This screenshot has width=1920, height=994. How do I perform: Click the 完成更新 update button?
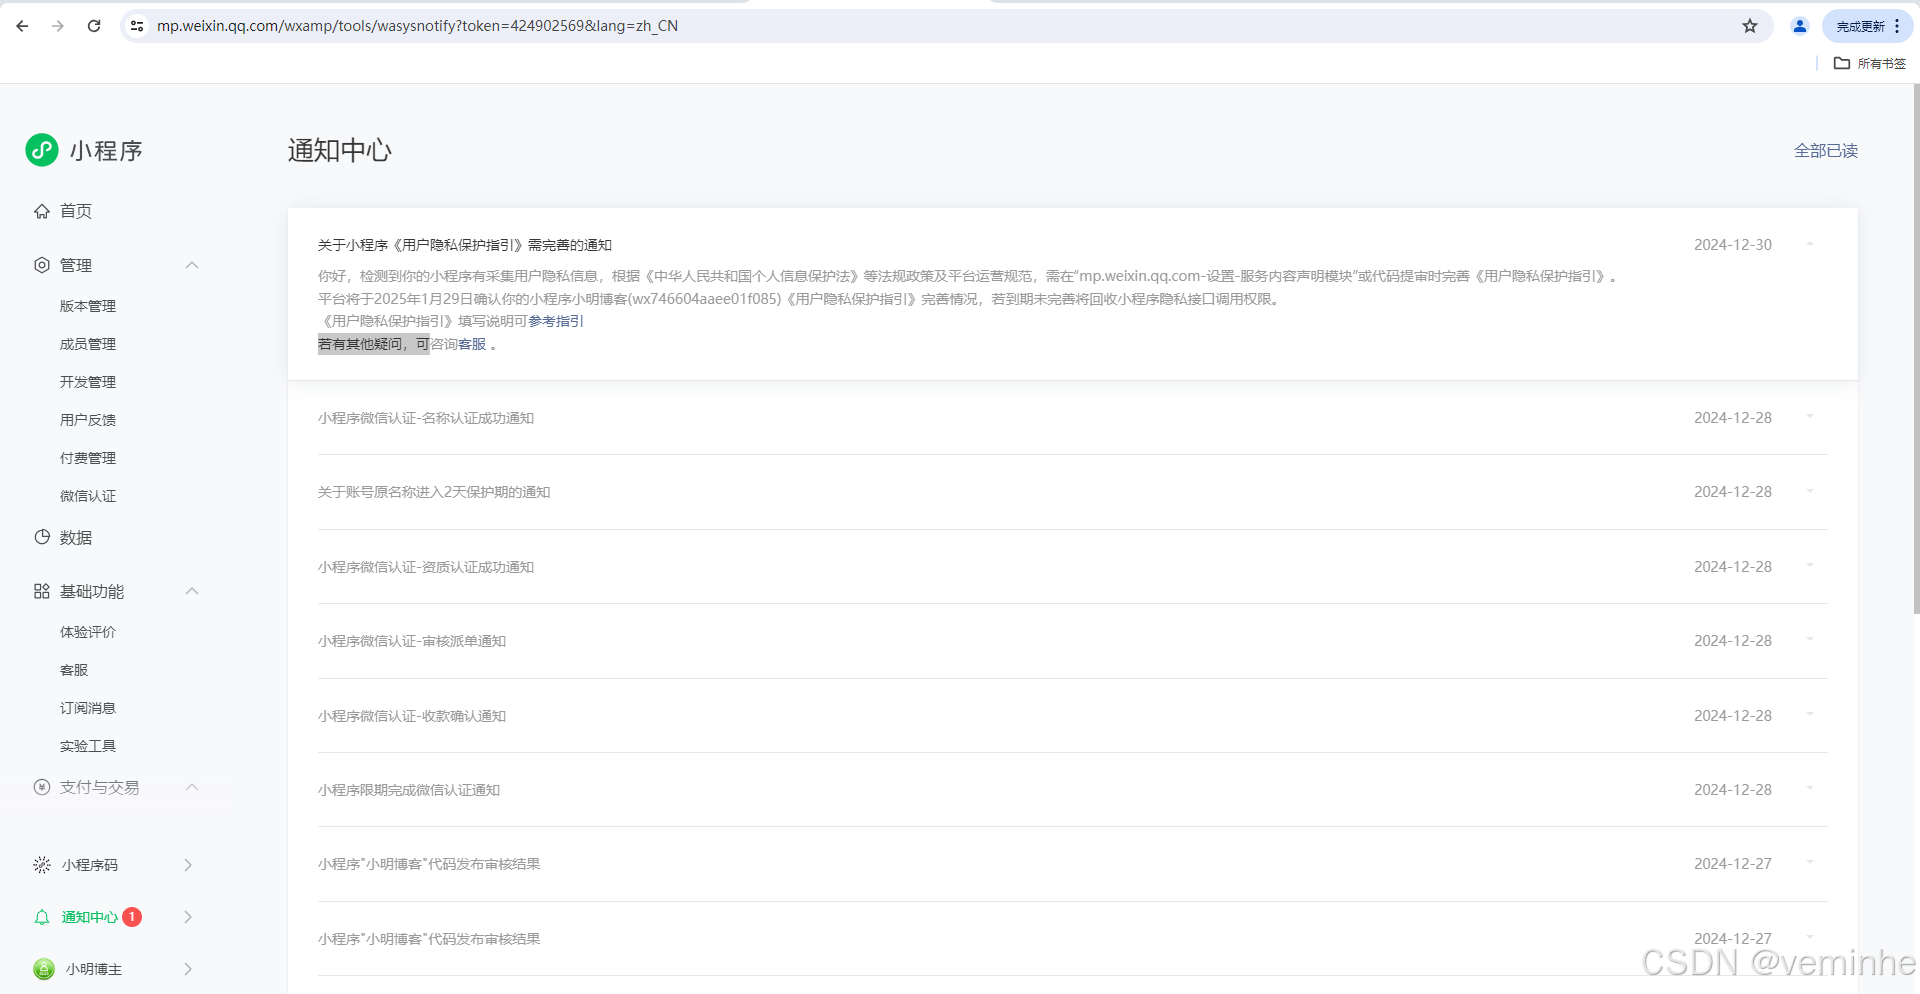(x=1867, y=26)
